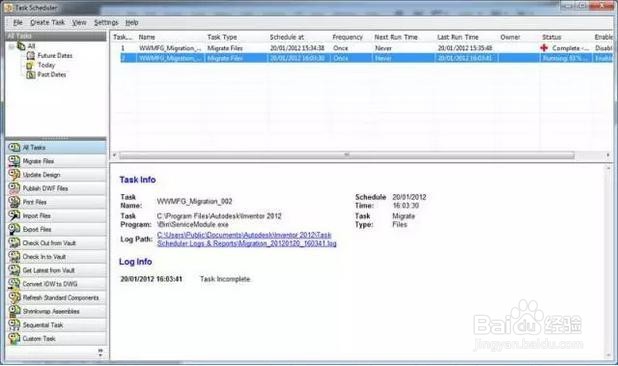Select Future Dates tree item
This screenshot has width=618, height=366.
tap(55, 56)
